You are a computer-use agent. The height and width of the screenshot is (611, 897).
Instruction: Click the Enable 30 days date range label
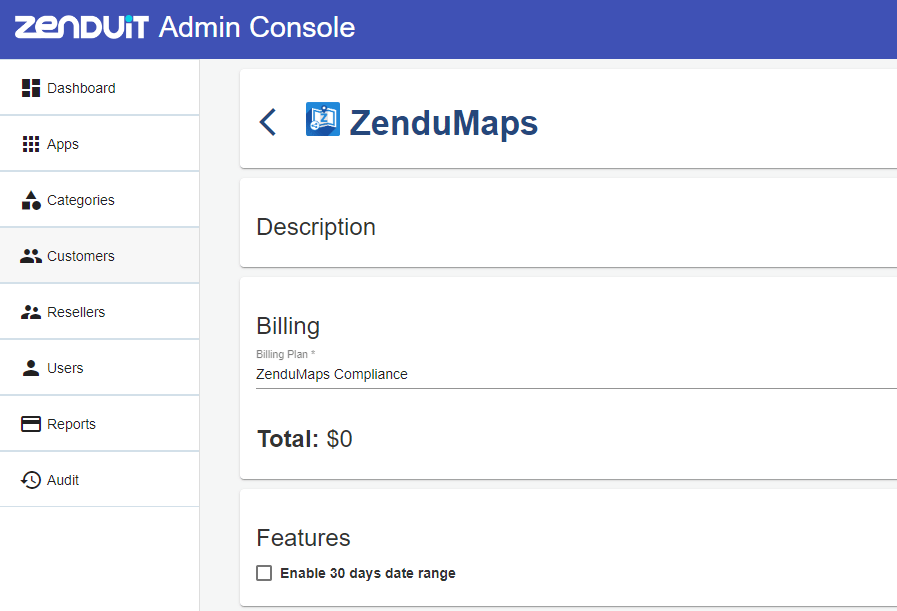click(x=368, y=573)
